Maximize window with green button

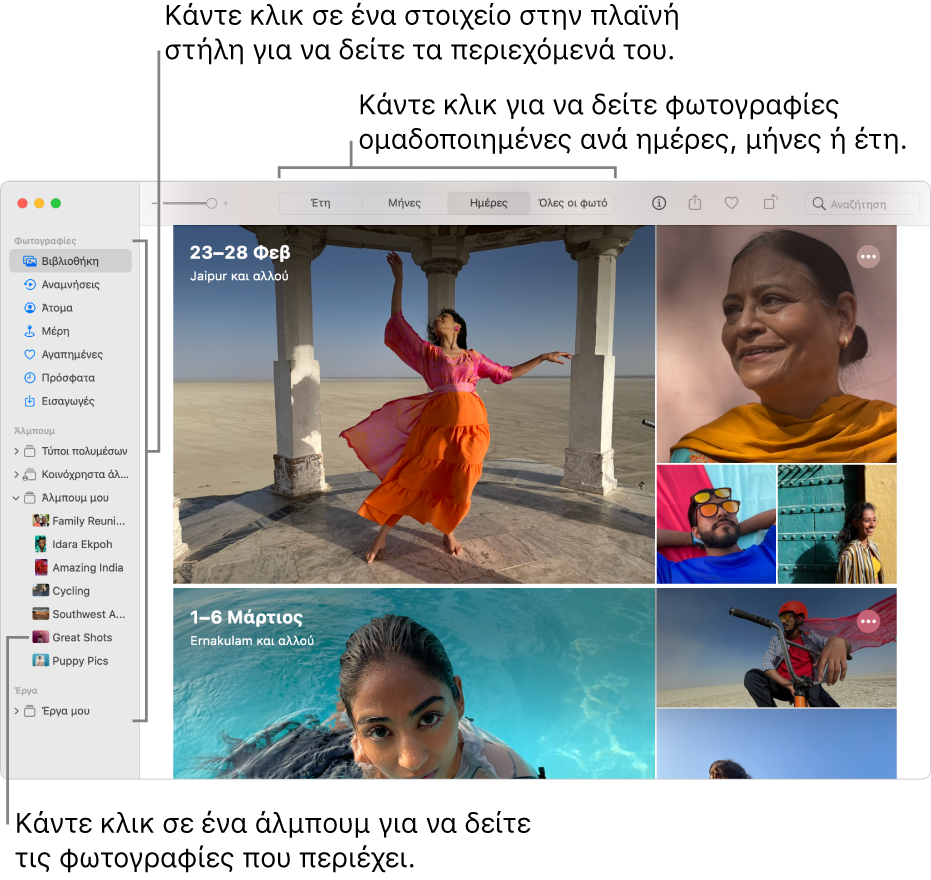click(x=56, y=203)
